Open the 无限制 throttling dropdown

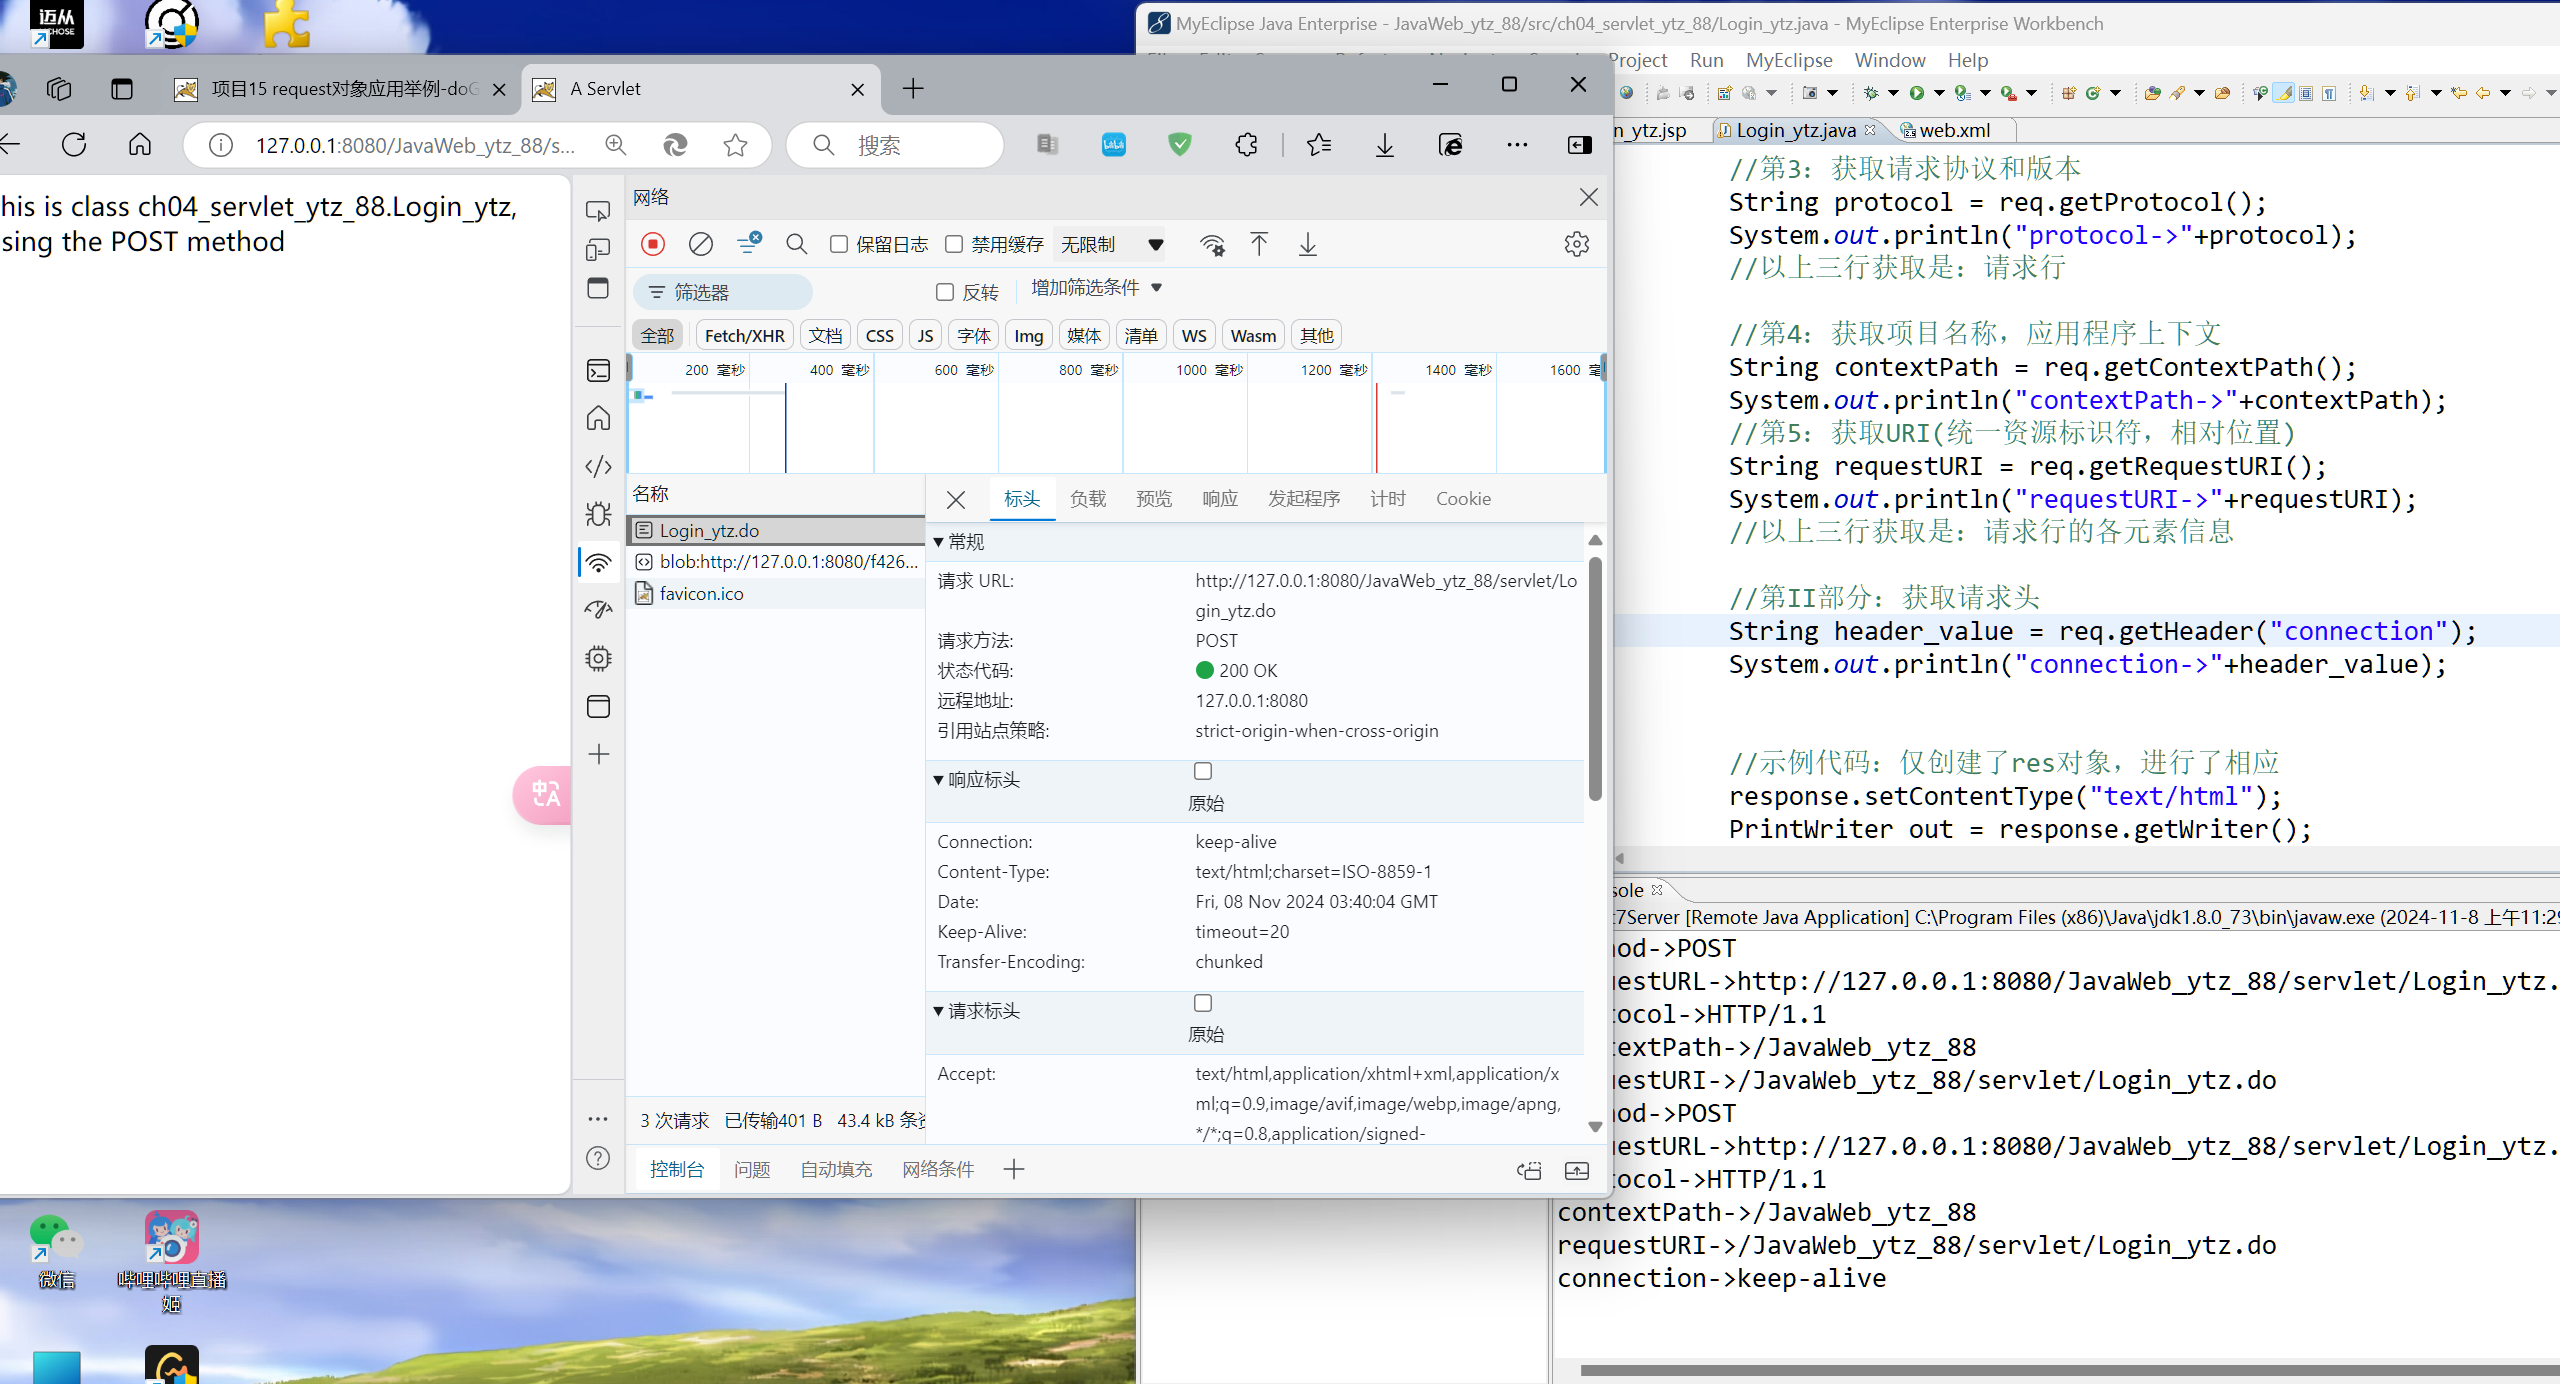(1111, 244)
